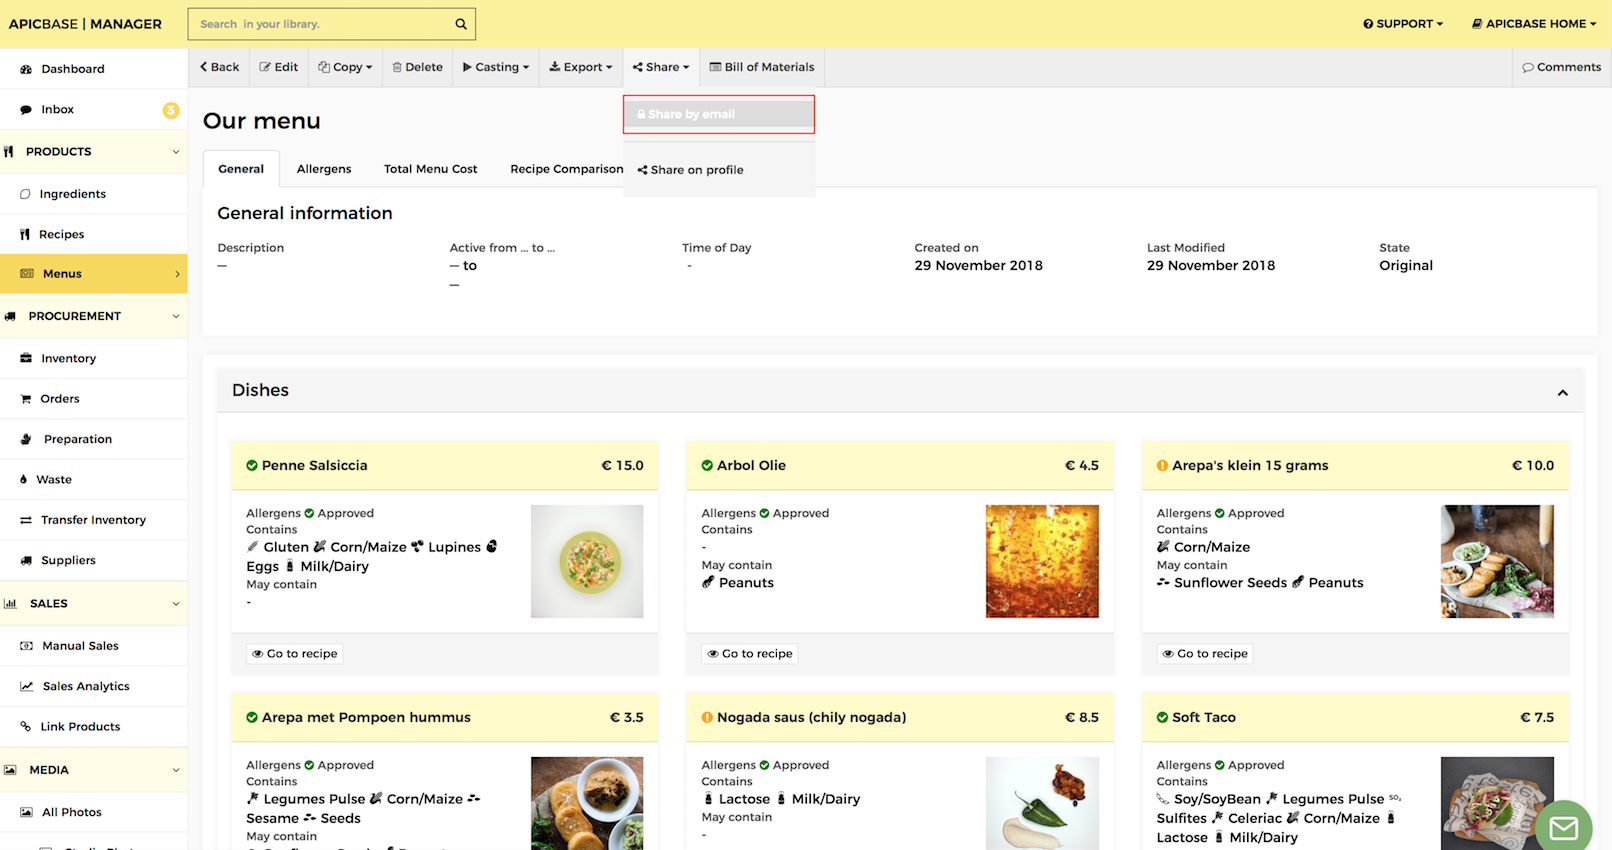The image size is (1612, 850).
Task: Collapse the SALES sidebar section
Action: 93,604
